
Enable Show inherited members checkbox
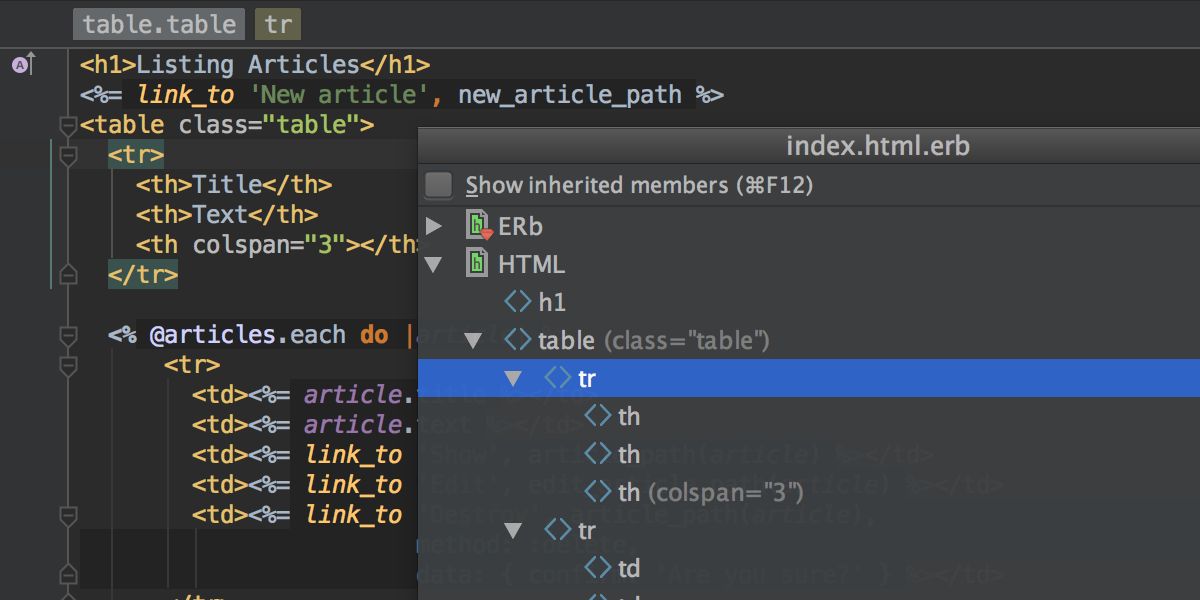point(438,186)
